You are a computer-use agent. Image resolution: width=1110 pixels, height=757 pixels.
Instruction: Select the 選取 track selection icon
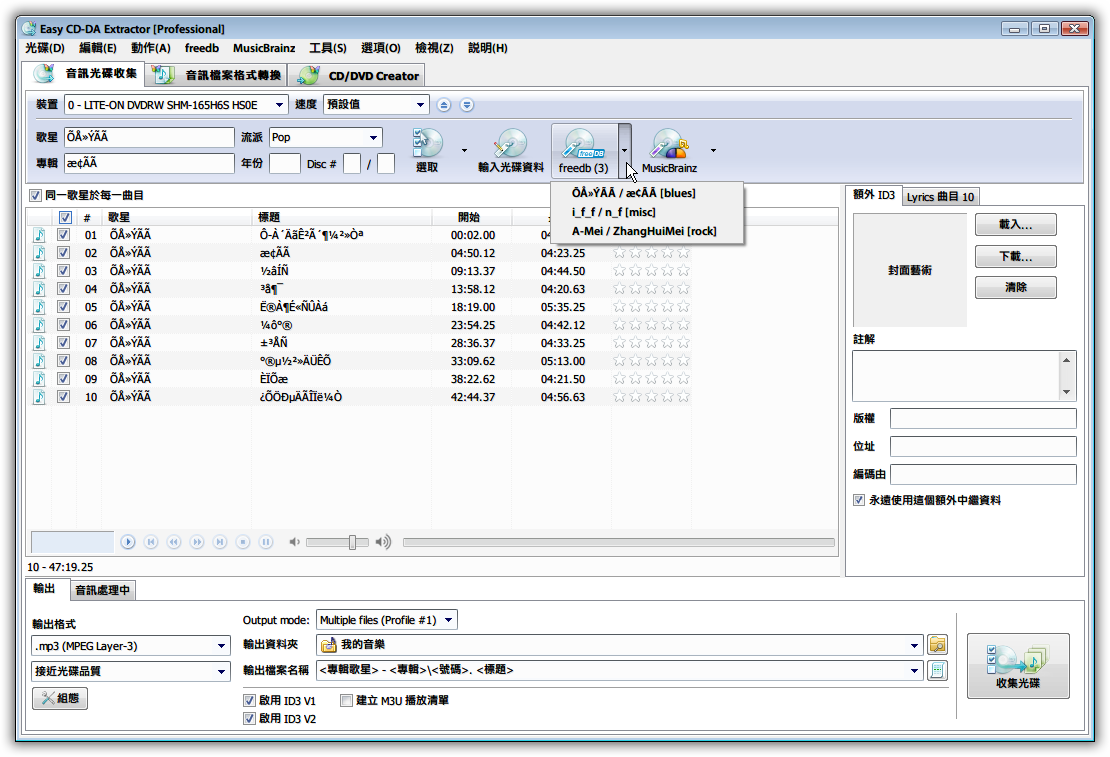[x=428, y=145]
